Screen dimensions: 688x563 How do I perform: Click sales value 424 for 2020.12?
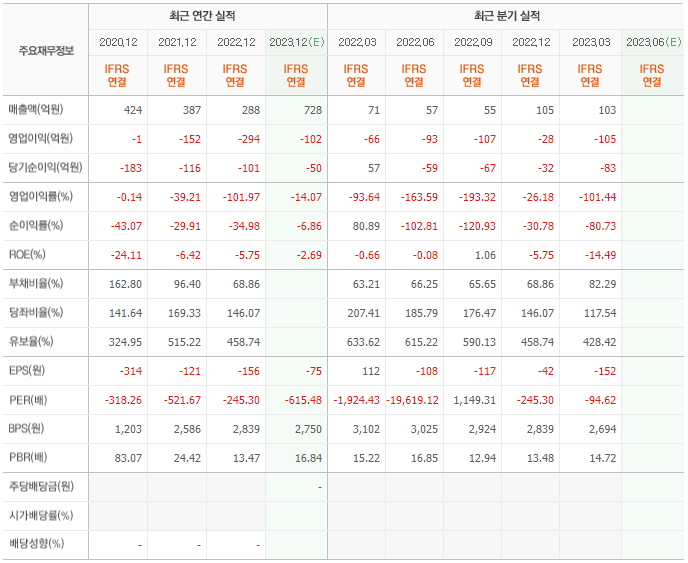tap(133, 110)
